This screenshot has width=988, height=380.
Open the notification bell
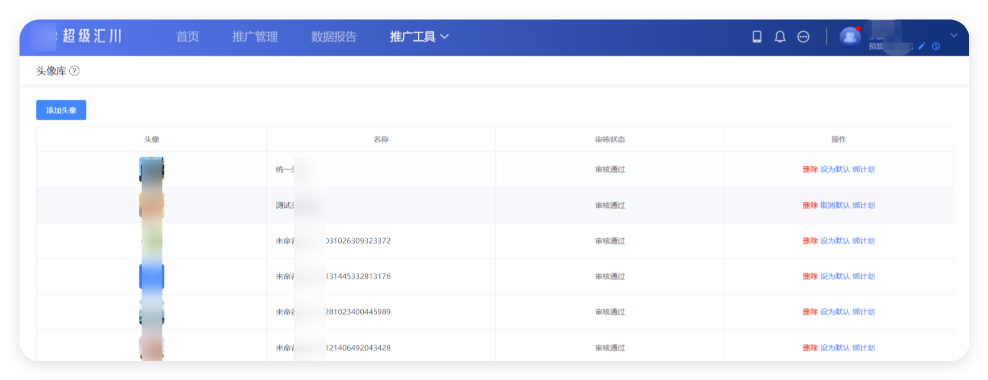(x=780, y=37)
